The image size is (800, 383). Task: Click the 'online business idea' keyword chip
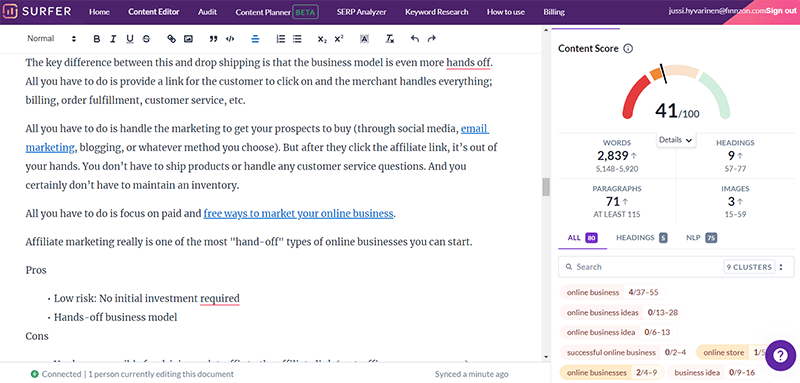[618, 332]
